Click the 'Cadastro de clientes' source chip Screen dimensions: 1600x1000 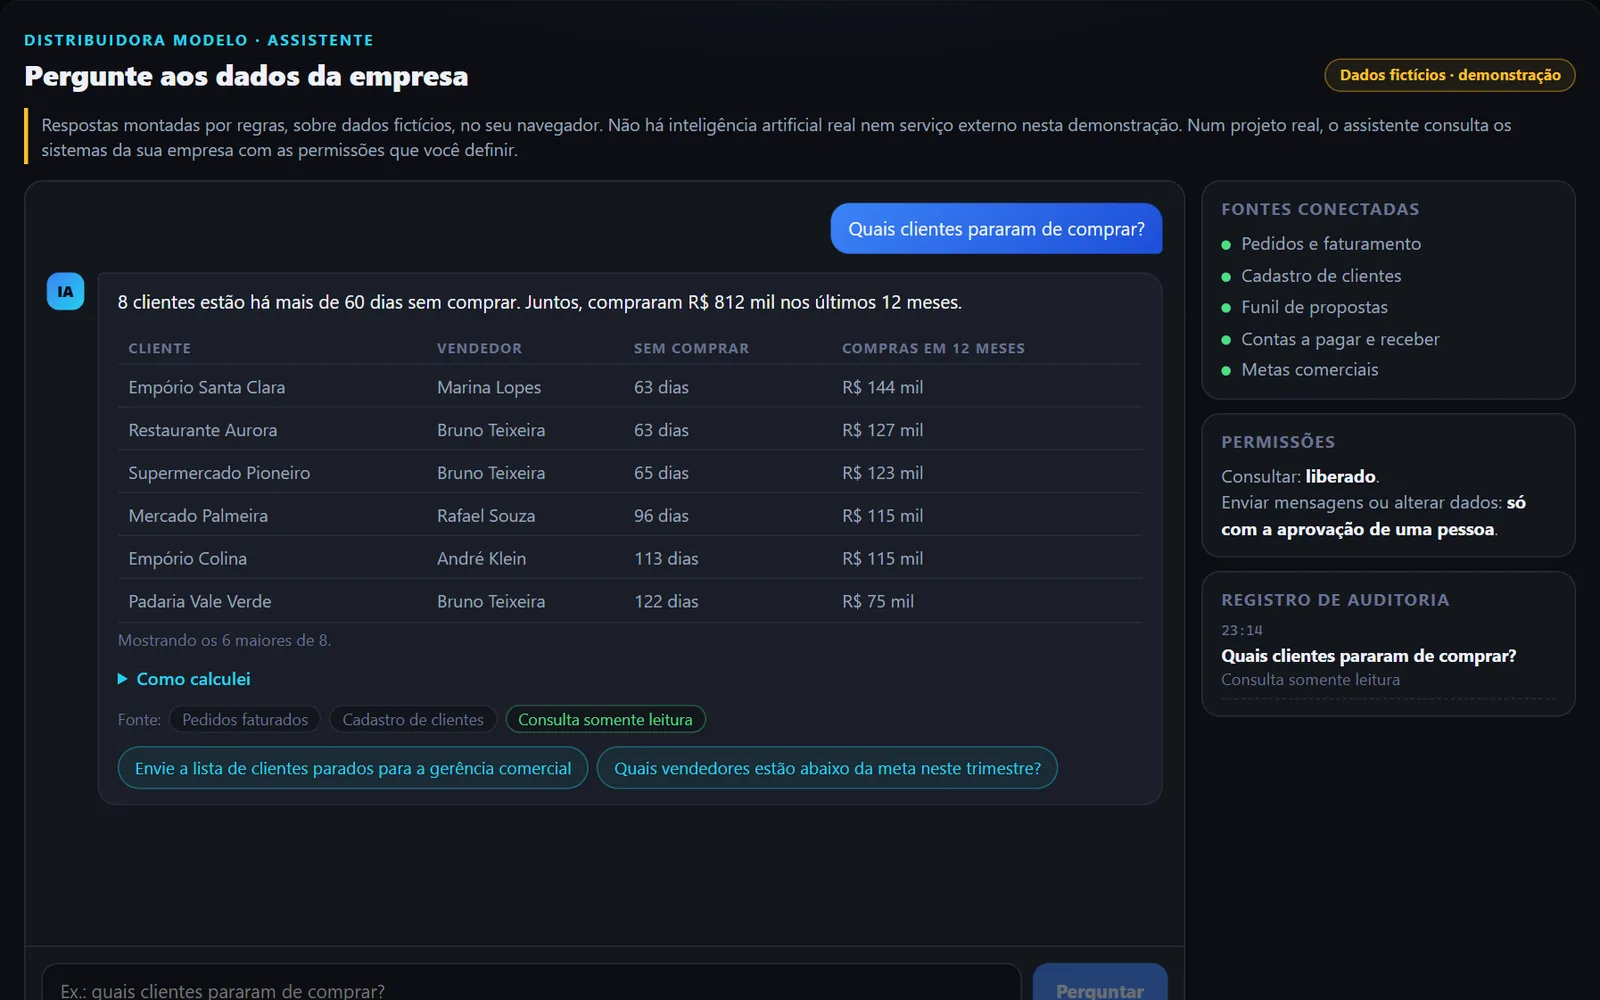[413, 719]
